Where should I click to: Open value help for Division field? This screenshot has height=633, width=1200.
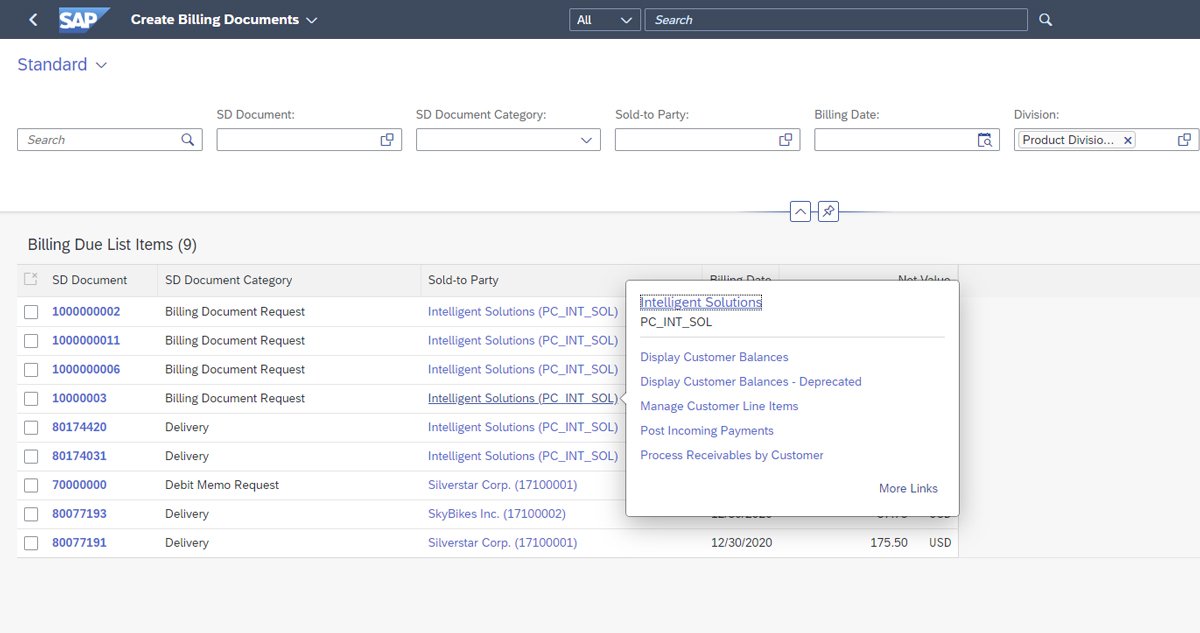1184,140
